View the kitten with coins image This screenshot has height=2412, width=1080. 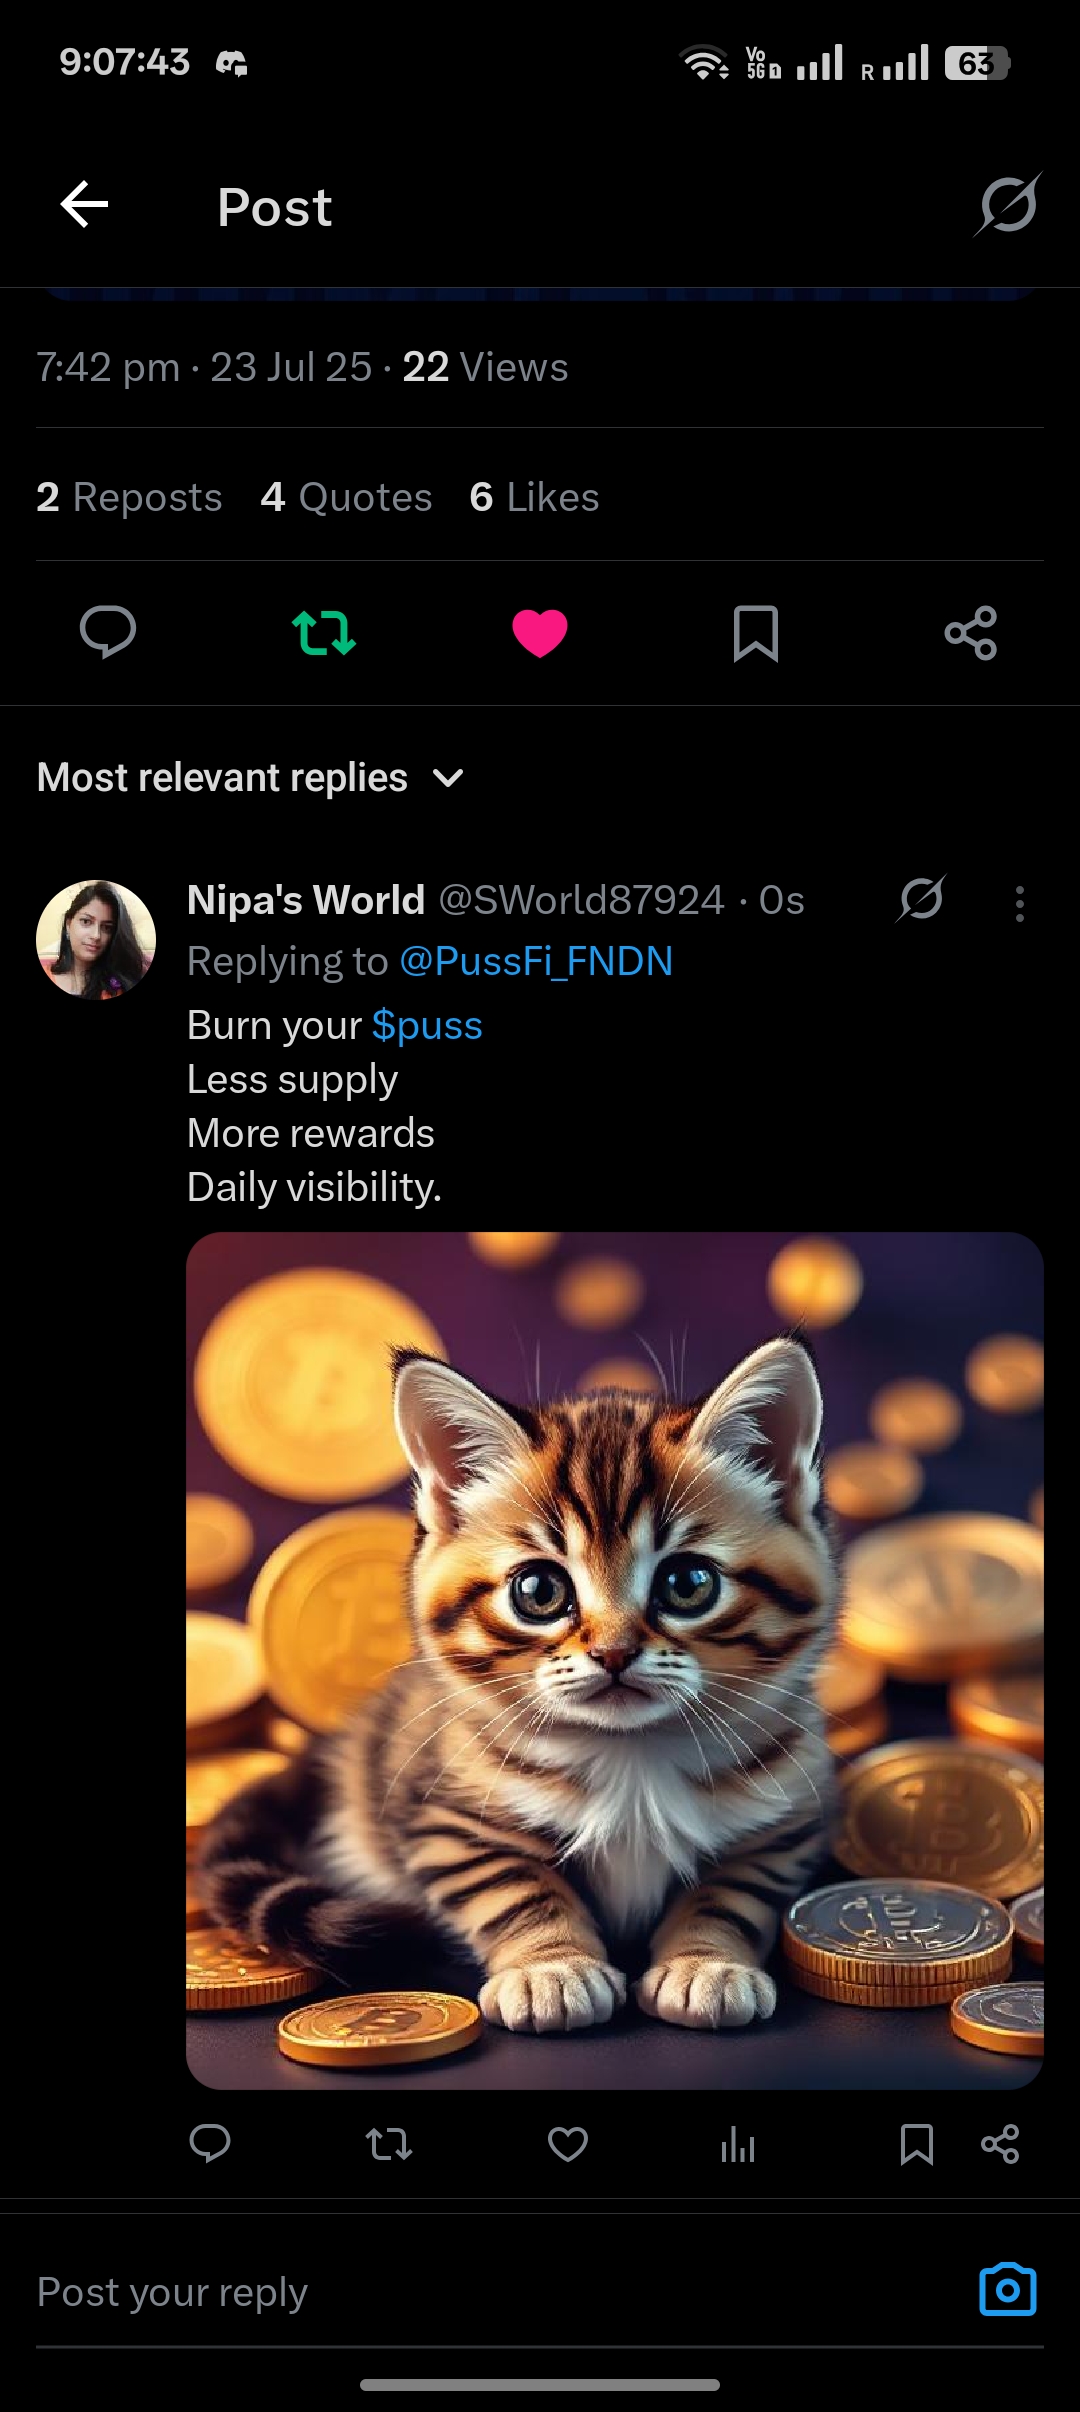pyautogui.click(x=615, y=1660)
